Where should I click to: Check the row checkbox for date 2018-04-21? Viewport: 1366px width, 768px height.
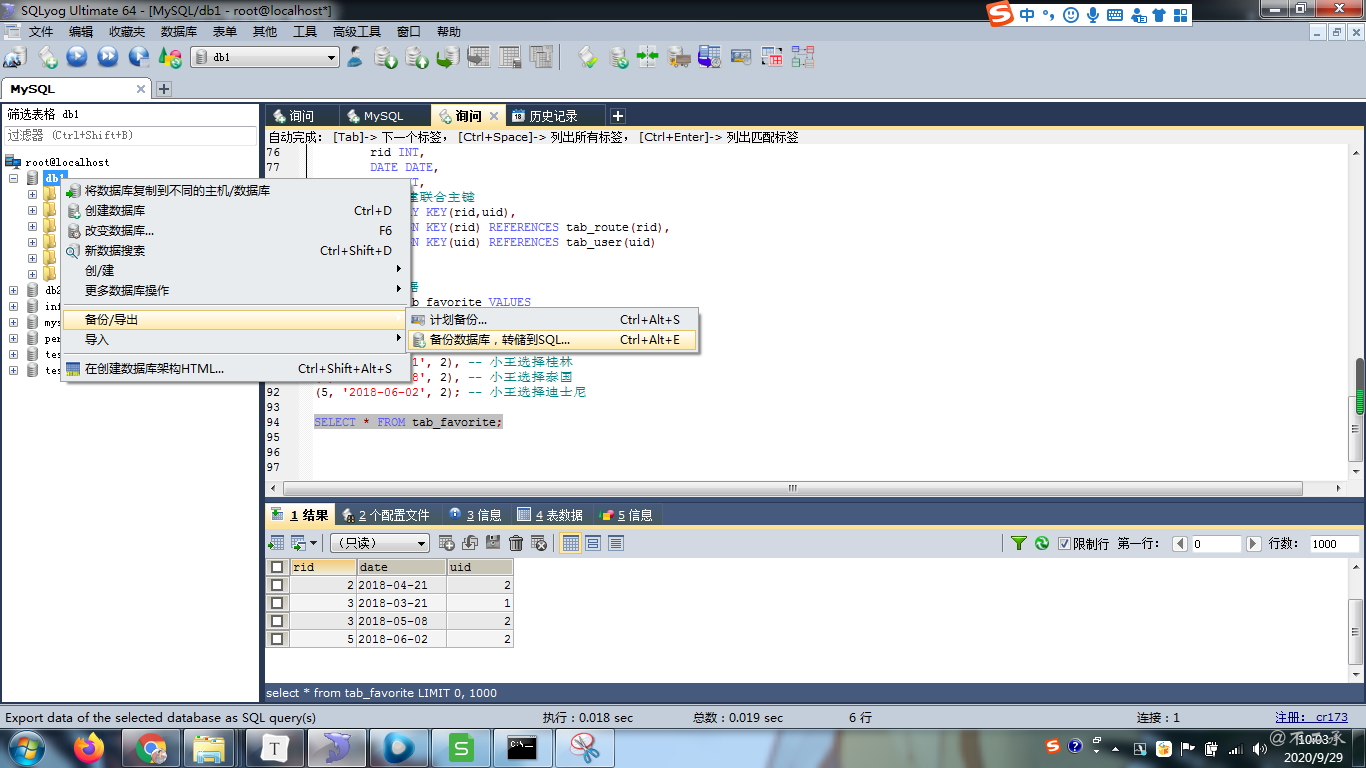tap(277, 585)
